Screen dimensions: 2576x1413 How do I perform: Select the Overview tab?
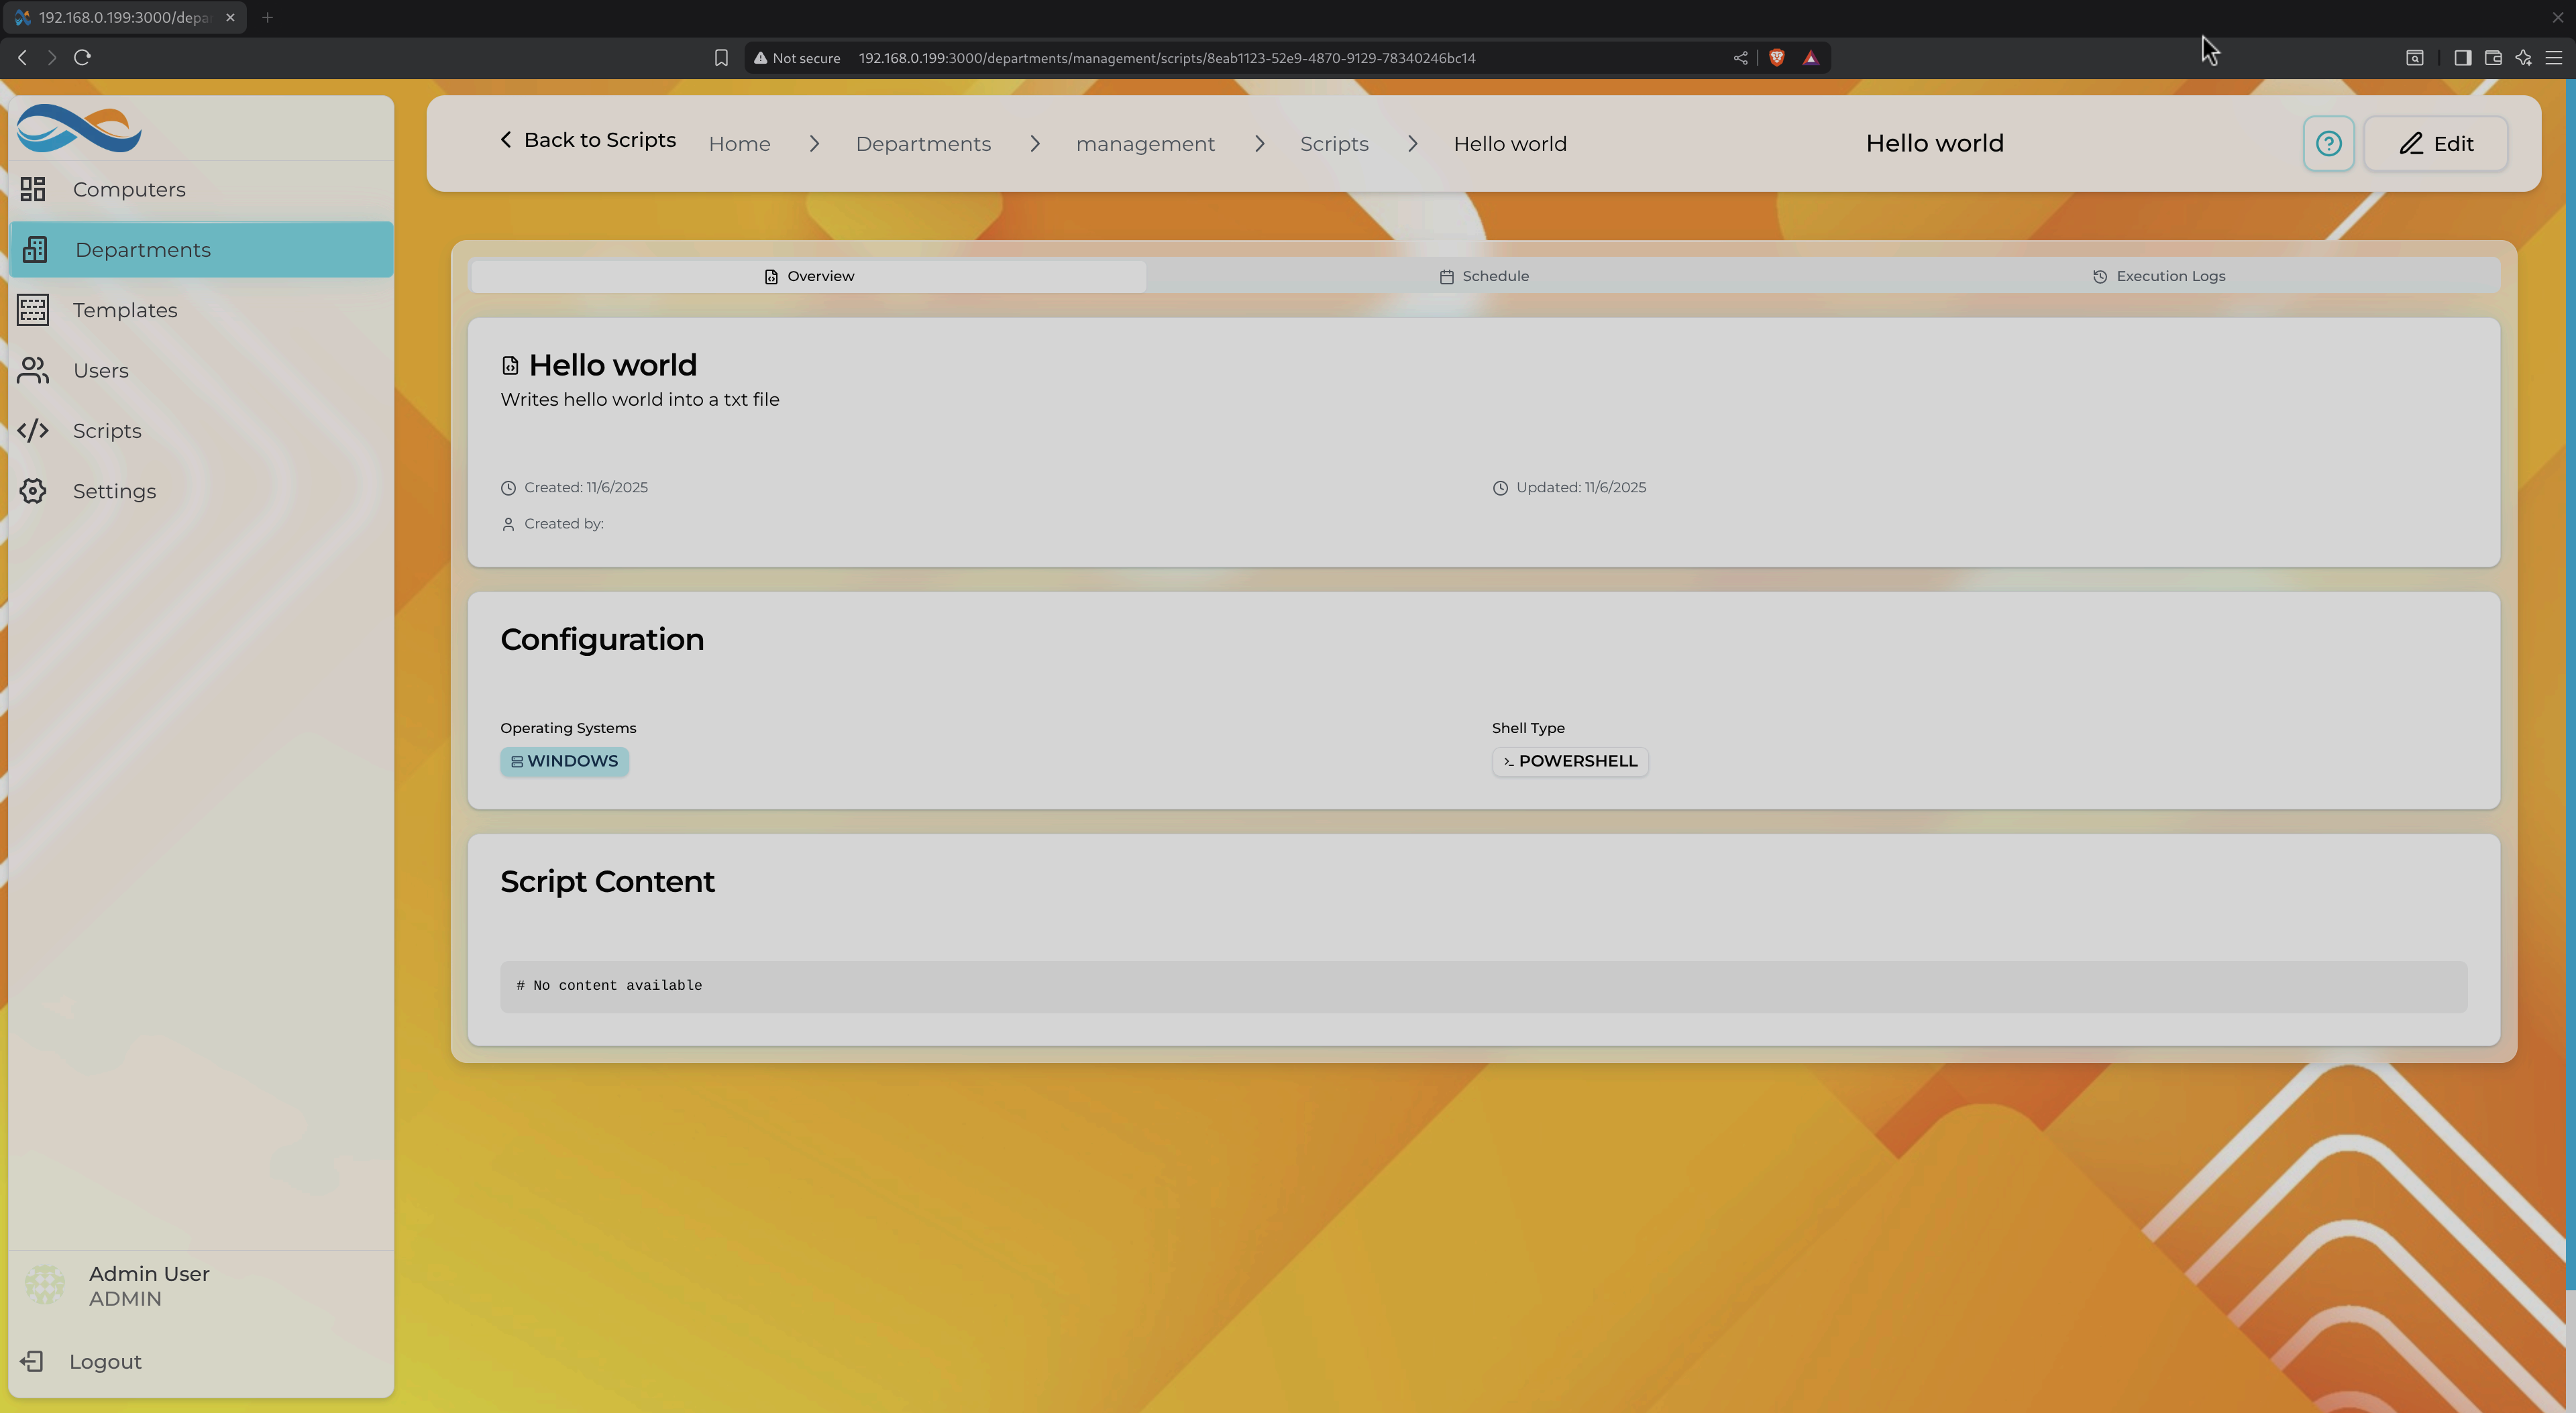click(x=808, y=276)
